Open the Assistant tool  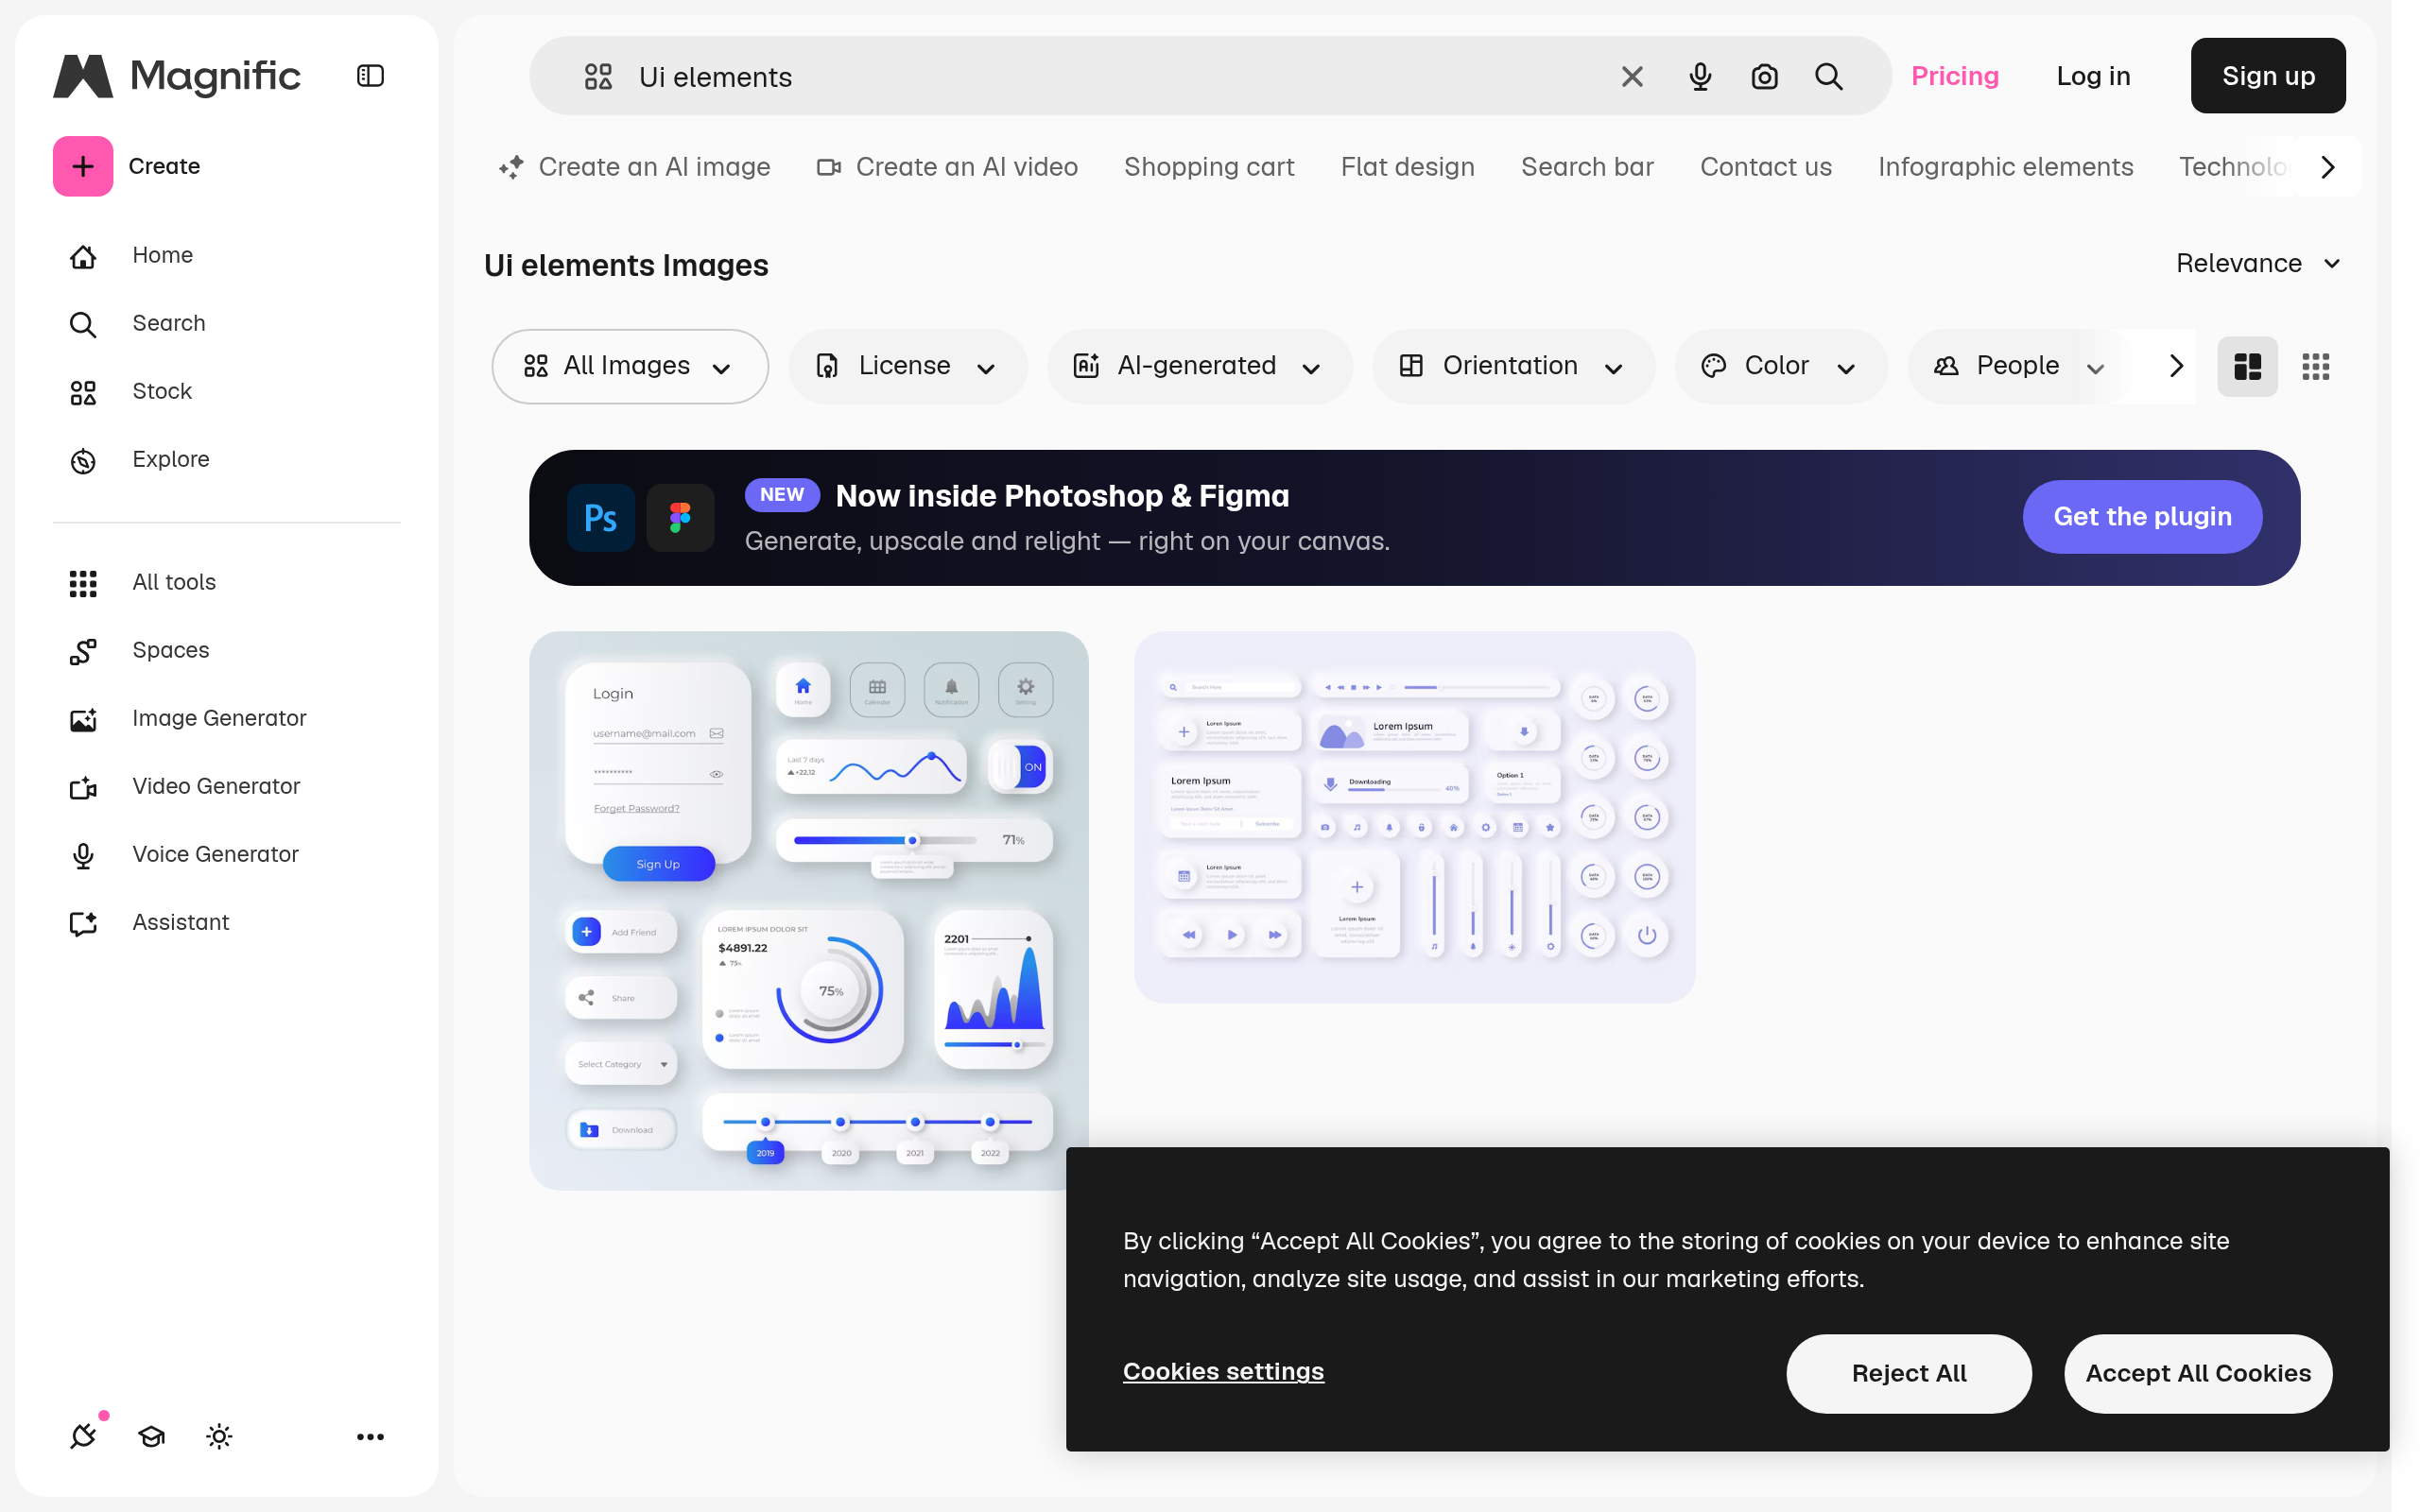click(x=148, y=922)
